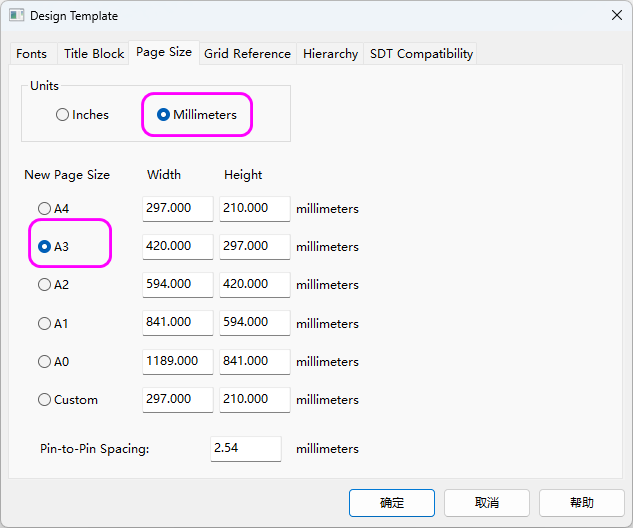This screenshot has width=633, height=528.
Task: Click Pin-to-Pin Spacing field 2.54
Action: (x=246, y=448)
